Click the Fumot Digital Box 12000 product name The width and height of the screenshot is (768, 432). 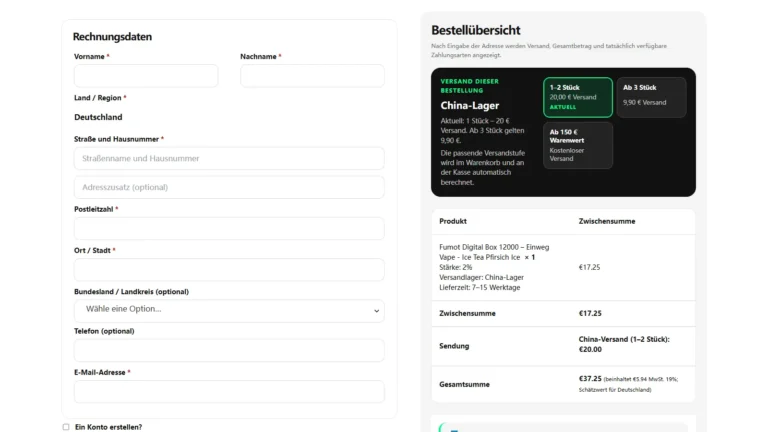494,252
